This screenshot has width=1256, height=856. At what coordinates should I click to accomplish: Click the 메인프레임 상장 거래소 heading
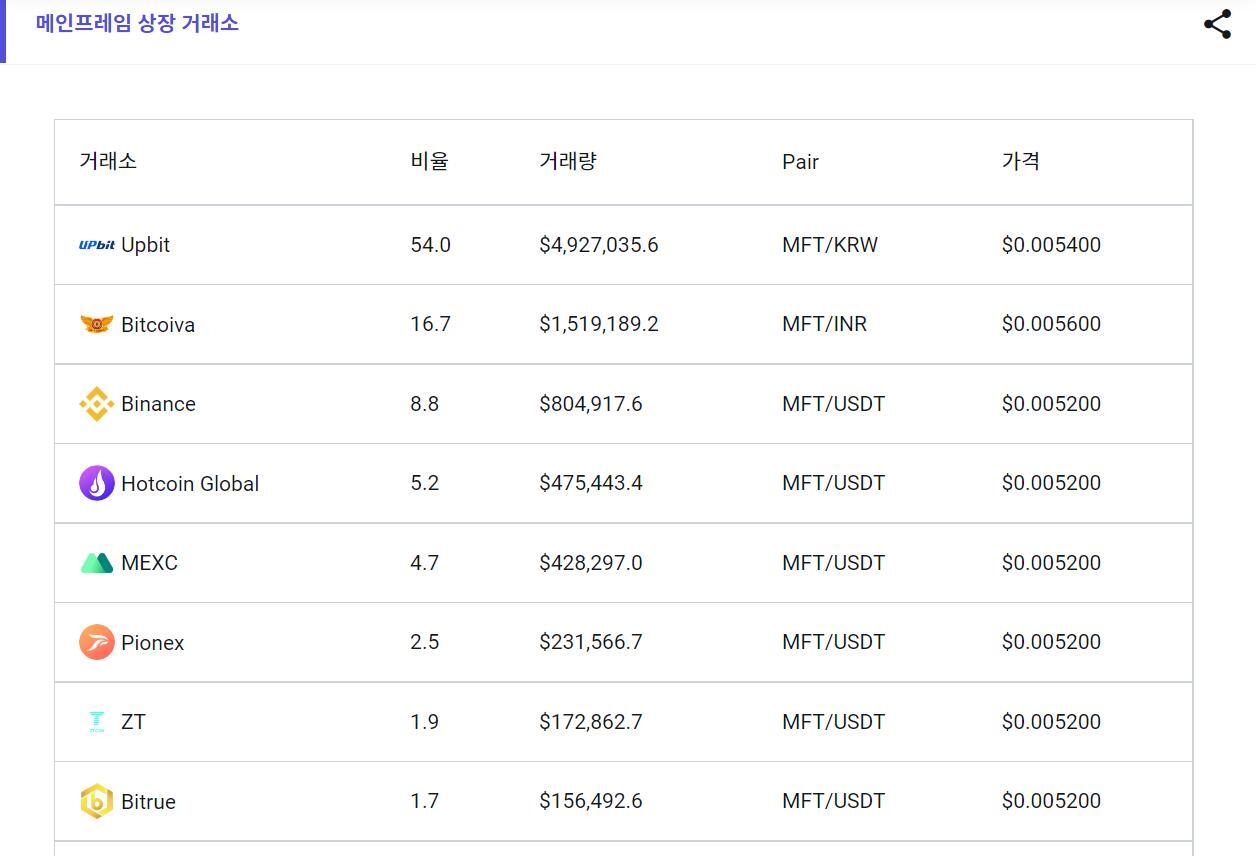137,23
